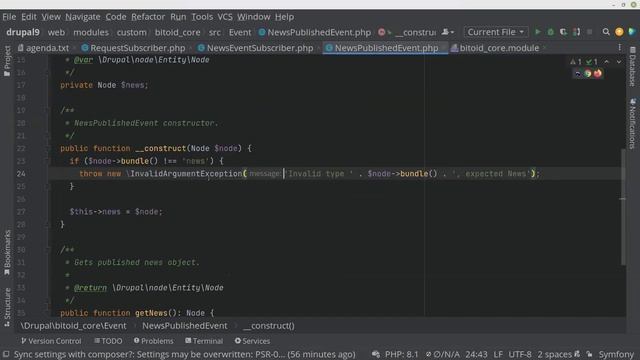Open the Notifications tool window
Screen dimensions: 640x360
pyautogui.click(x=633, y=124)
